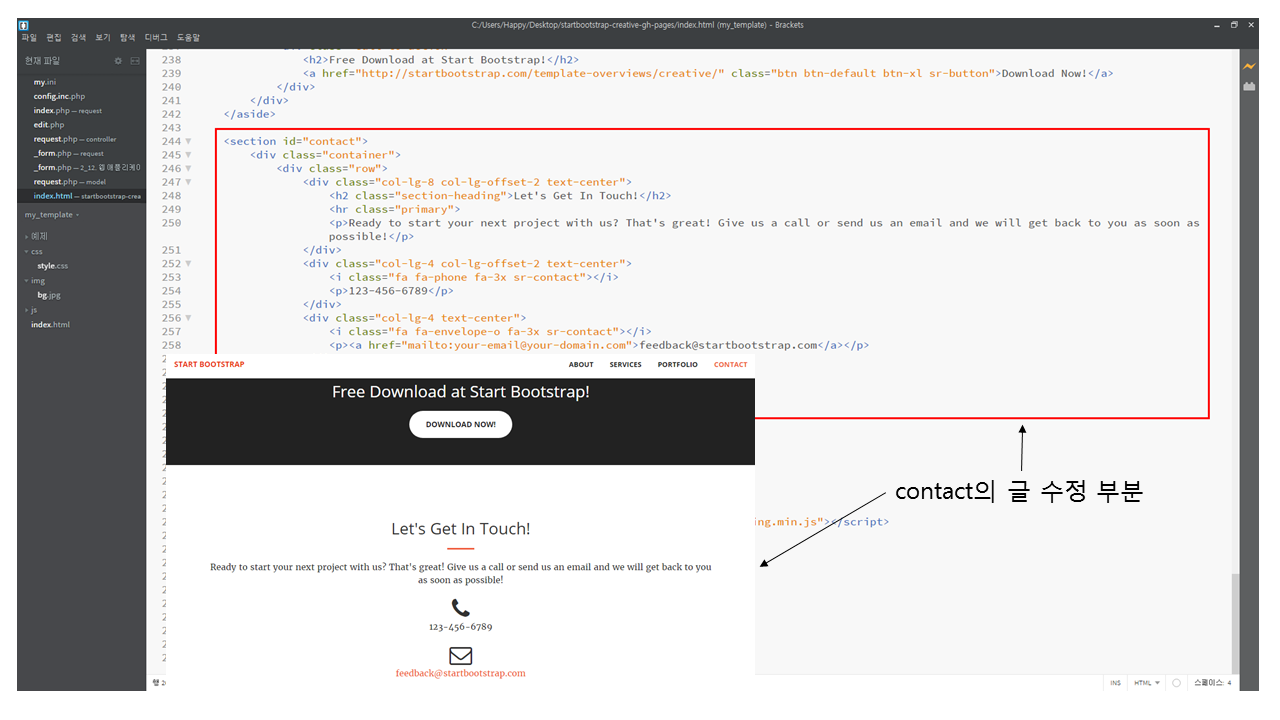1280x720 pixels.
Task: Open the 검색 menu
Action: click(79, 38)
